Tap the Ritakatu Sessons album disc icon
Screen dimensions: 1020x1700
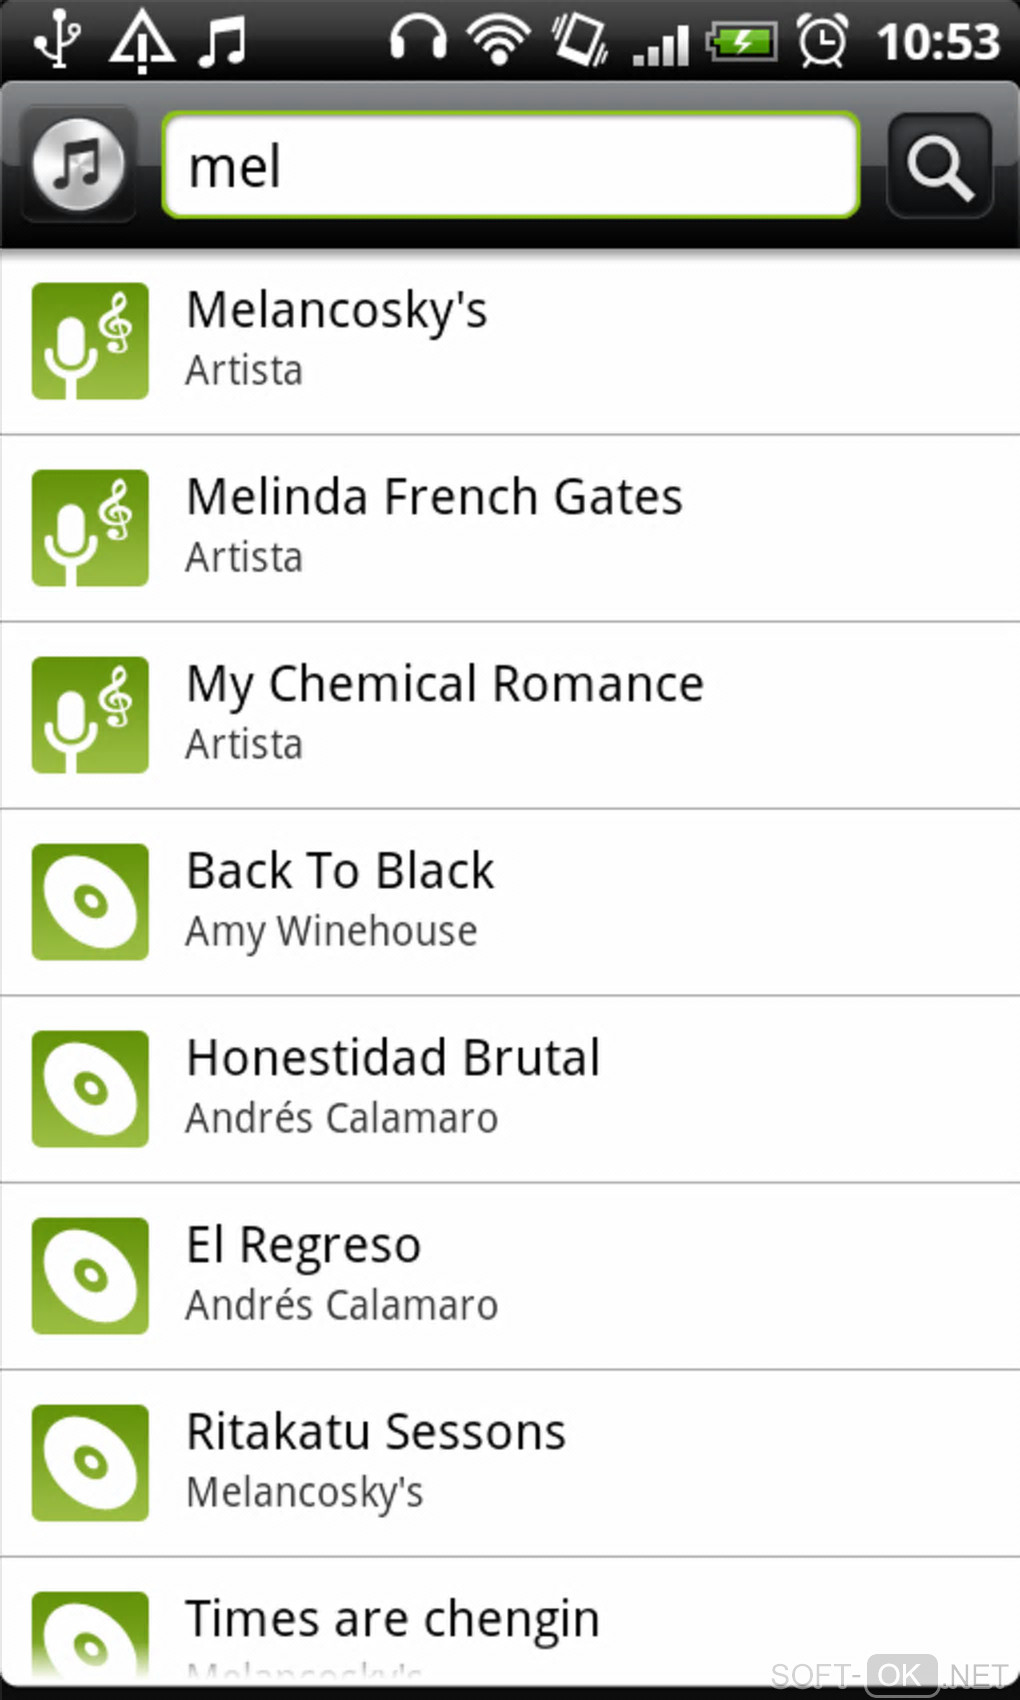pos(90,1463)
